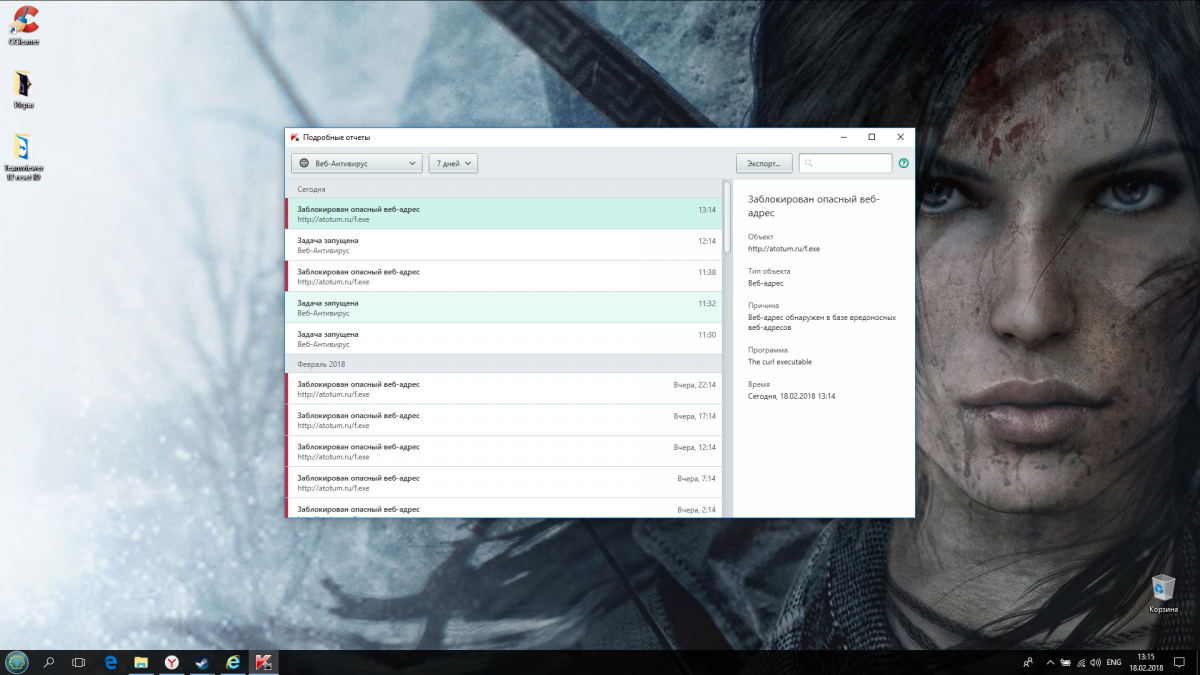Click the Kaspersky icon in the taskbar
This screenshot has width=1200, height=675.
264,662
